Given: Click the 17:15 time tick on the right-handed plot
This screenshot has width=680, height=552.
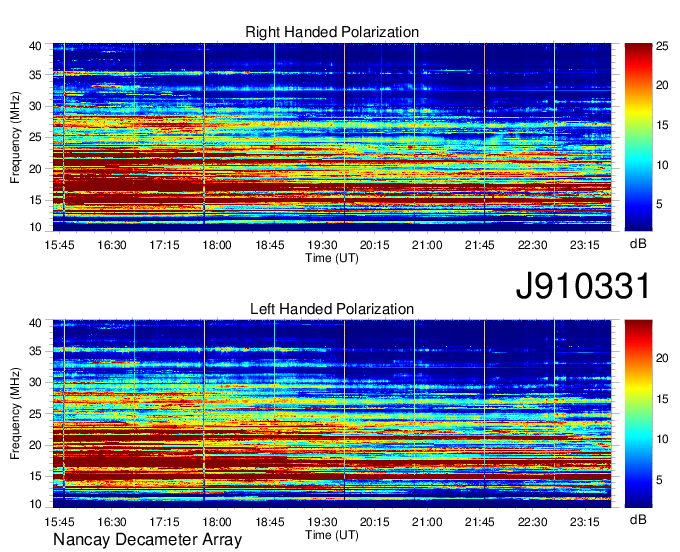Looking at the screenshot, I should pos(164,245).
